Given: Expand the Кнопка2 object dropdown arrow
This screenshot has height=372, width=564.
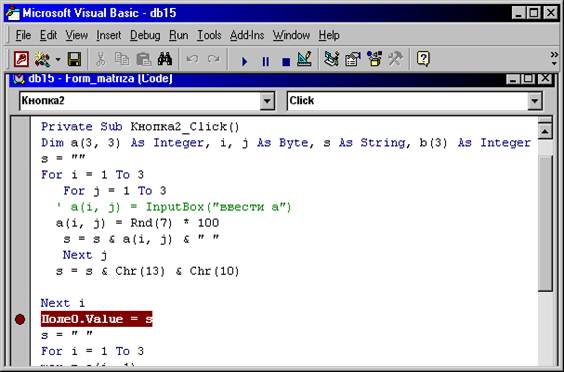Looking at the screenshot, I should 267,101.
